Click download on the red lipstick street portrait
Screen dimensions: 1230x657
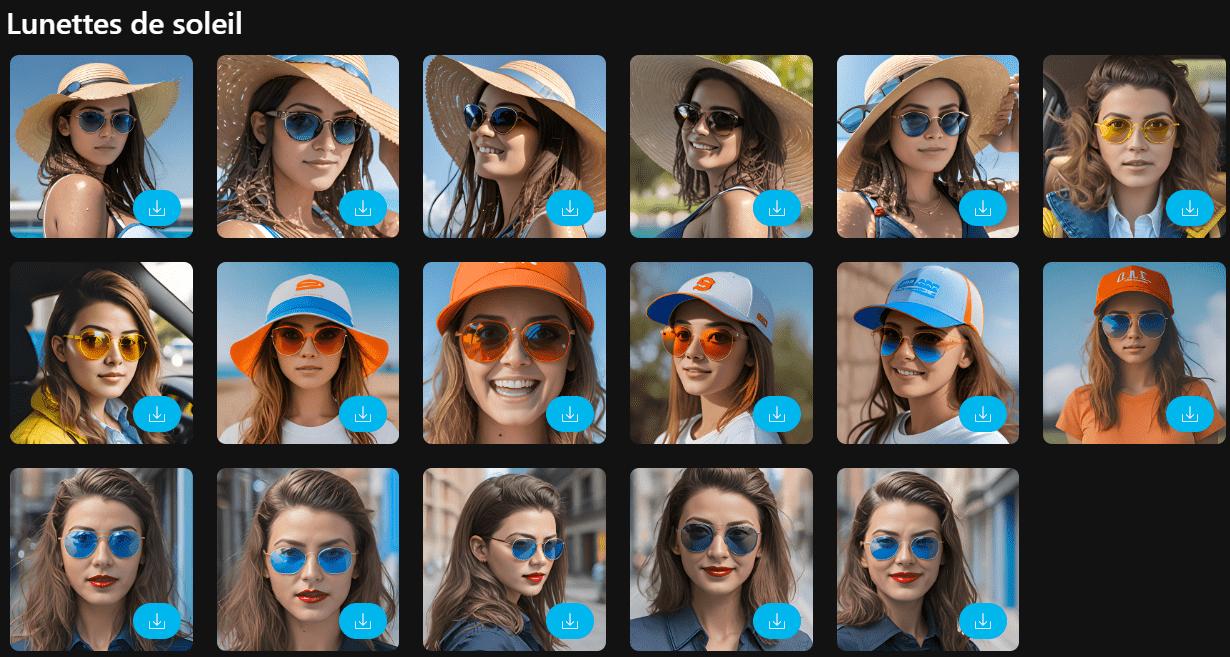364,620
